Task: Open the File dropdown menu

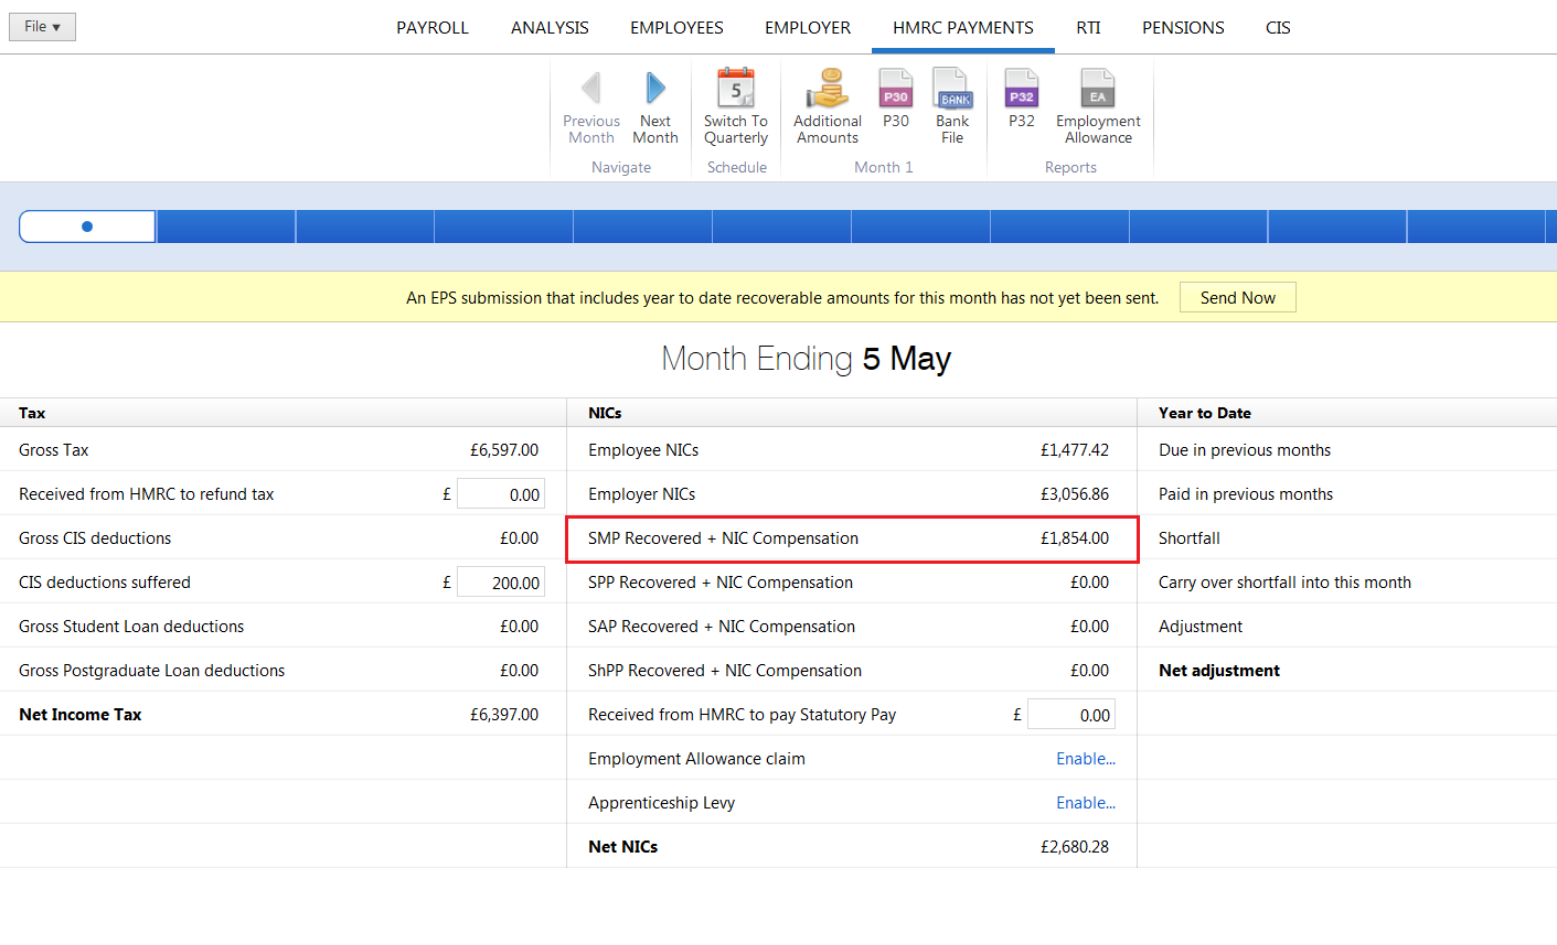Action: click(42, 27)
